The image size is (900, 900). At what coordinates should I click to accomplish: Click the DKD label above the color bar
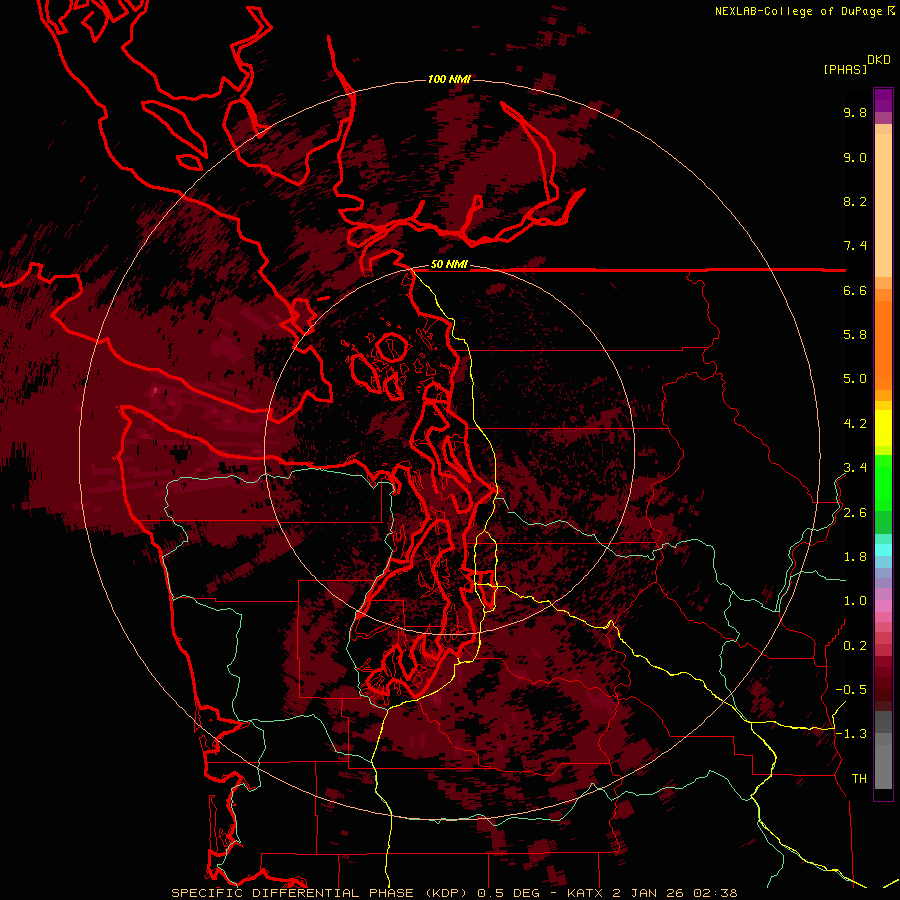click(x=879, y=59)
